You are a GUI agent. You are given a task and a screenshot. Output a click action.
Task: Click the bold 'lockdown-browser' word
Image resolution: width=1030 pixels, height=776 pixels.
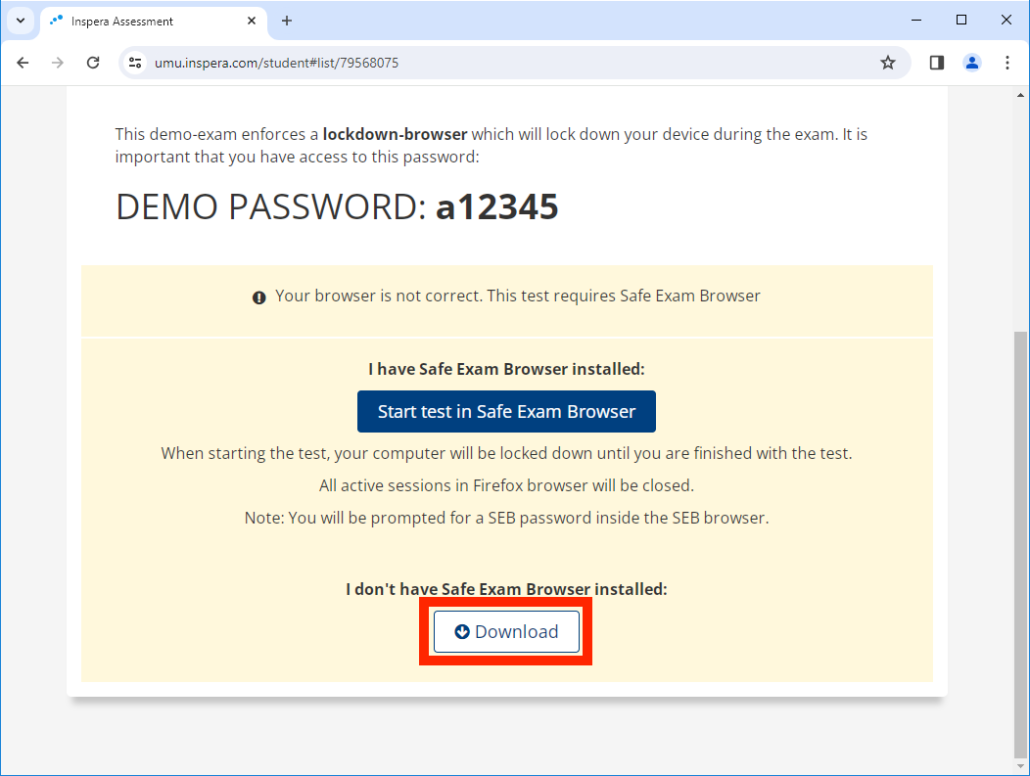[395, 135]
